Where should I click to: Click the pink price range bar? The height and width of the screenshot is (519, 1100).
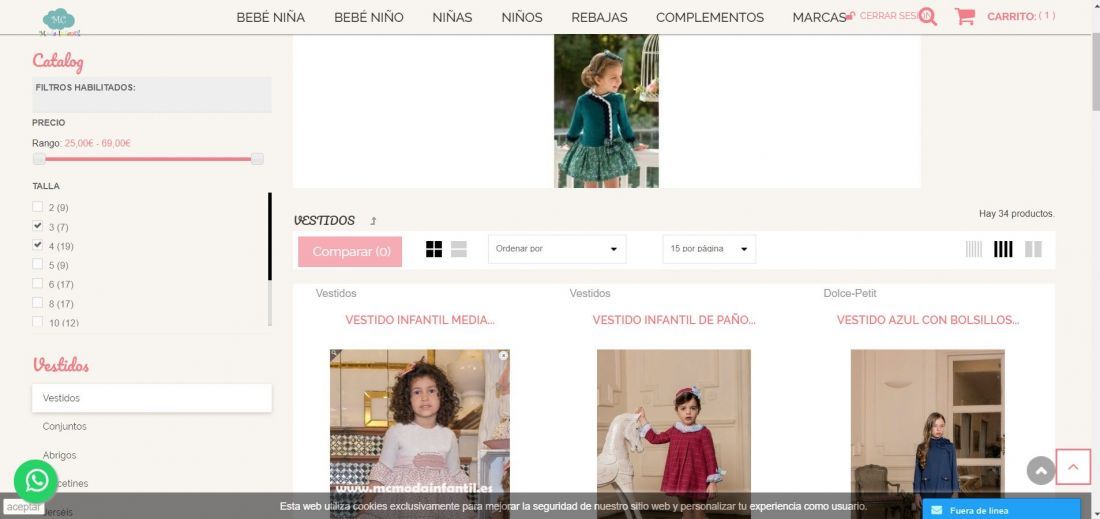(x=148, y=159)
